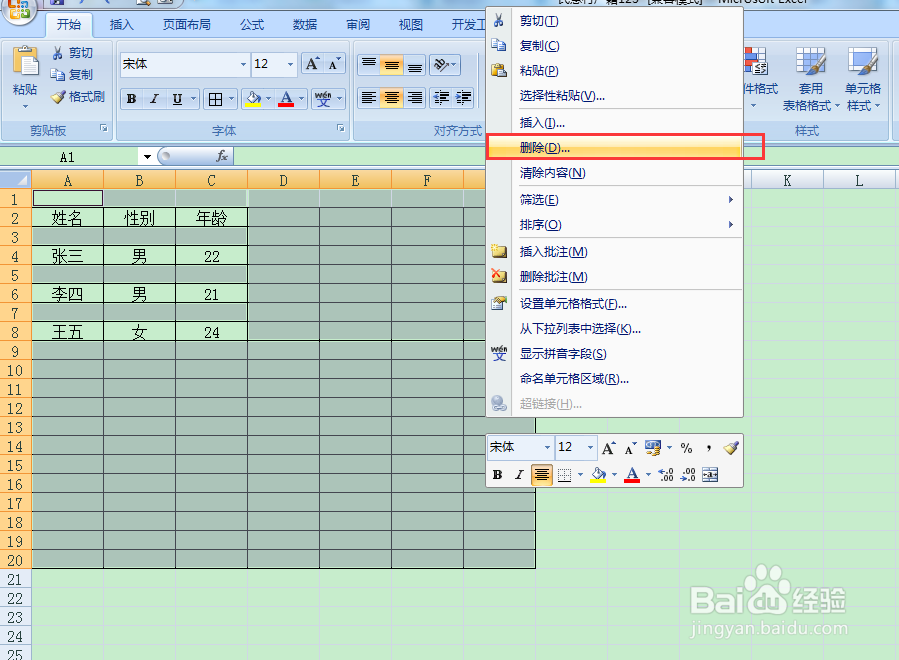Switch to the 公式 ribbon tab

(x=252, y=25)
